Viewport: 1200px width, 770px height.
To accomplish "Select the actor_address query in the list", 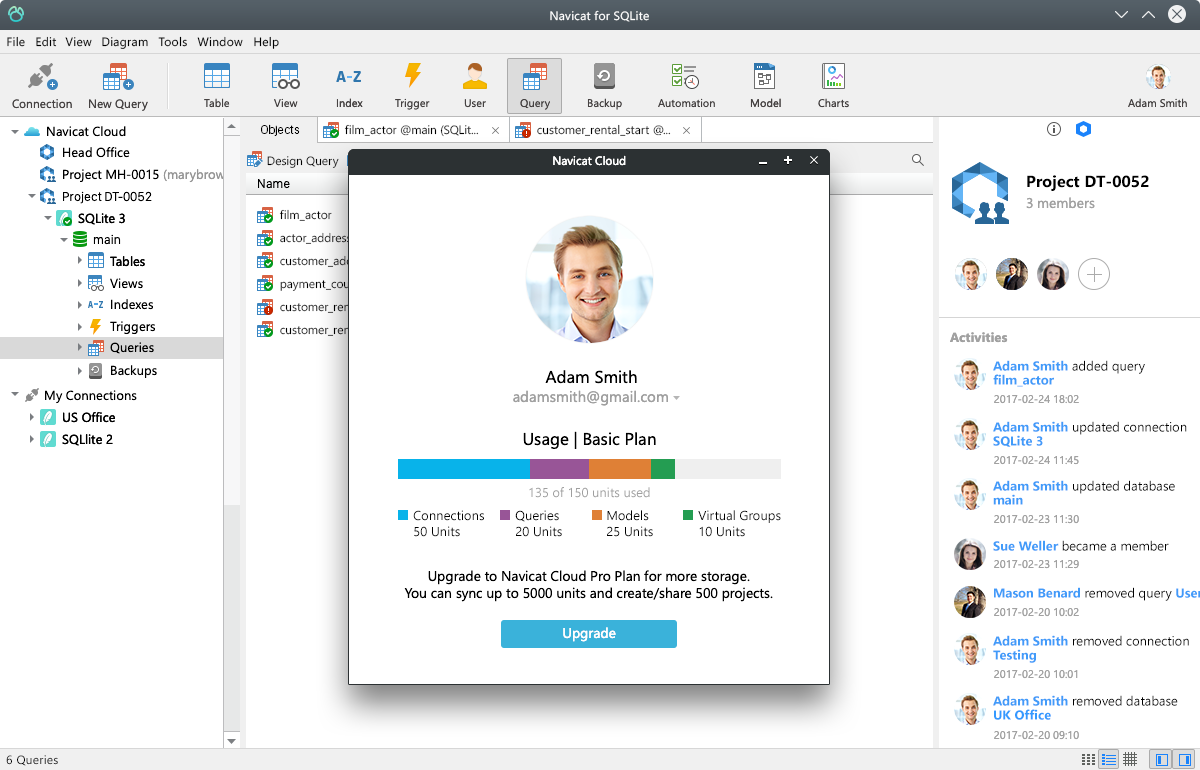I will pos(302,238).
